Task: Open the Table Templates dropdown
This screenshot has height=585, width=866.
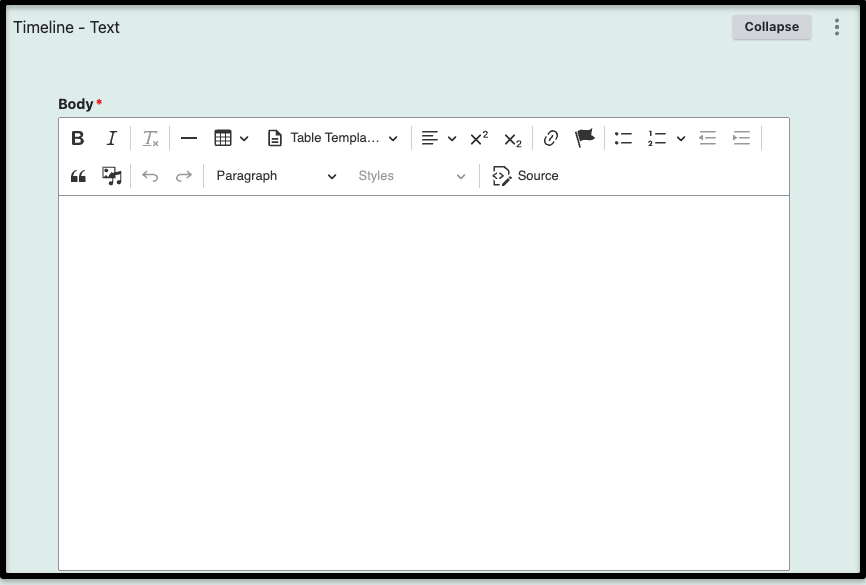Action: click(332, 138)
